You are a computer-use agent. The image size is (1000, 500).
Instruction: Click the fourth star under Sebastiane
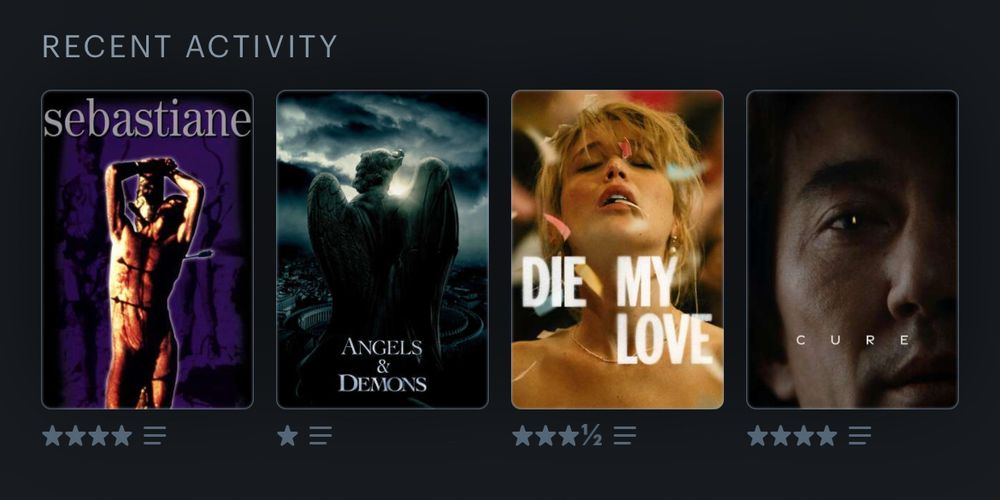tap(121, 436)
